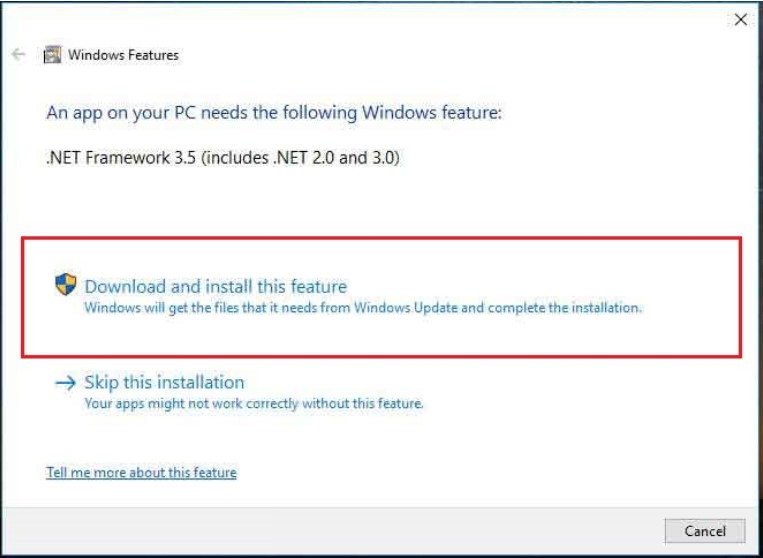Click the "Windows Features" title text
Image resolution: width=763 pixels, height=558 pixels.
pyautogui.click(x=123, y=55)
